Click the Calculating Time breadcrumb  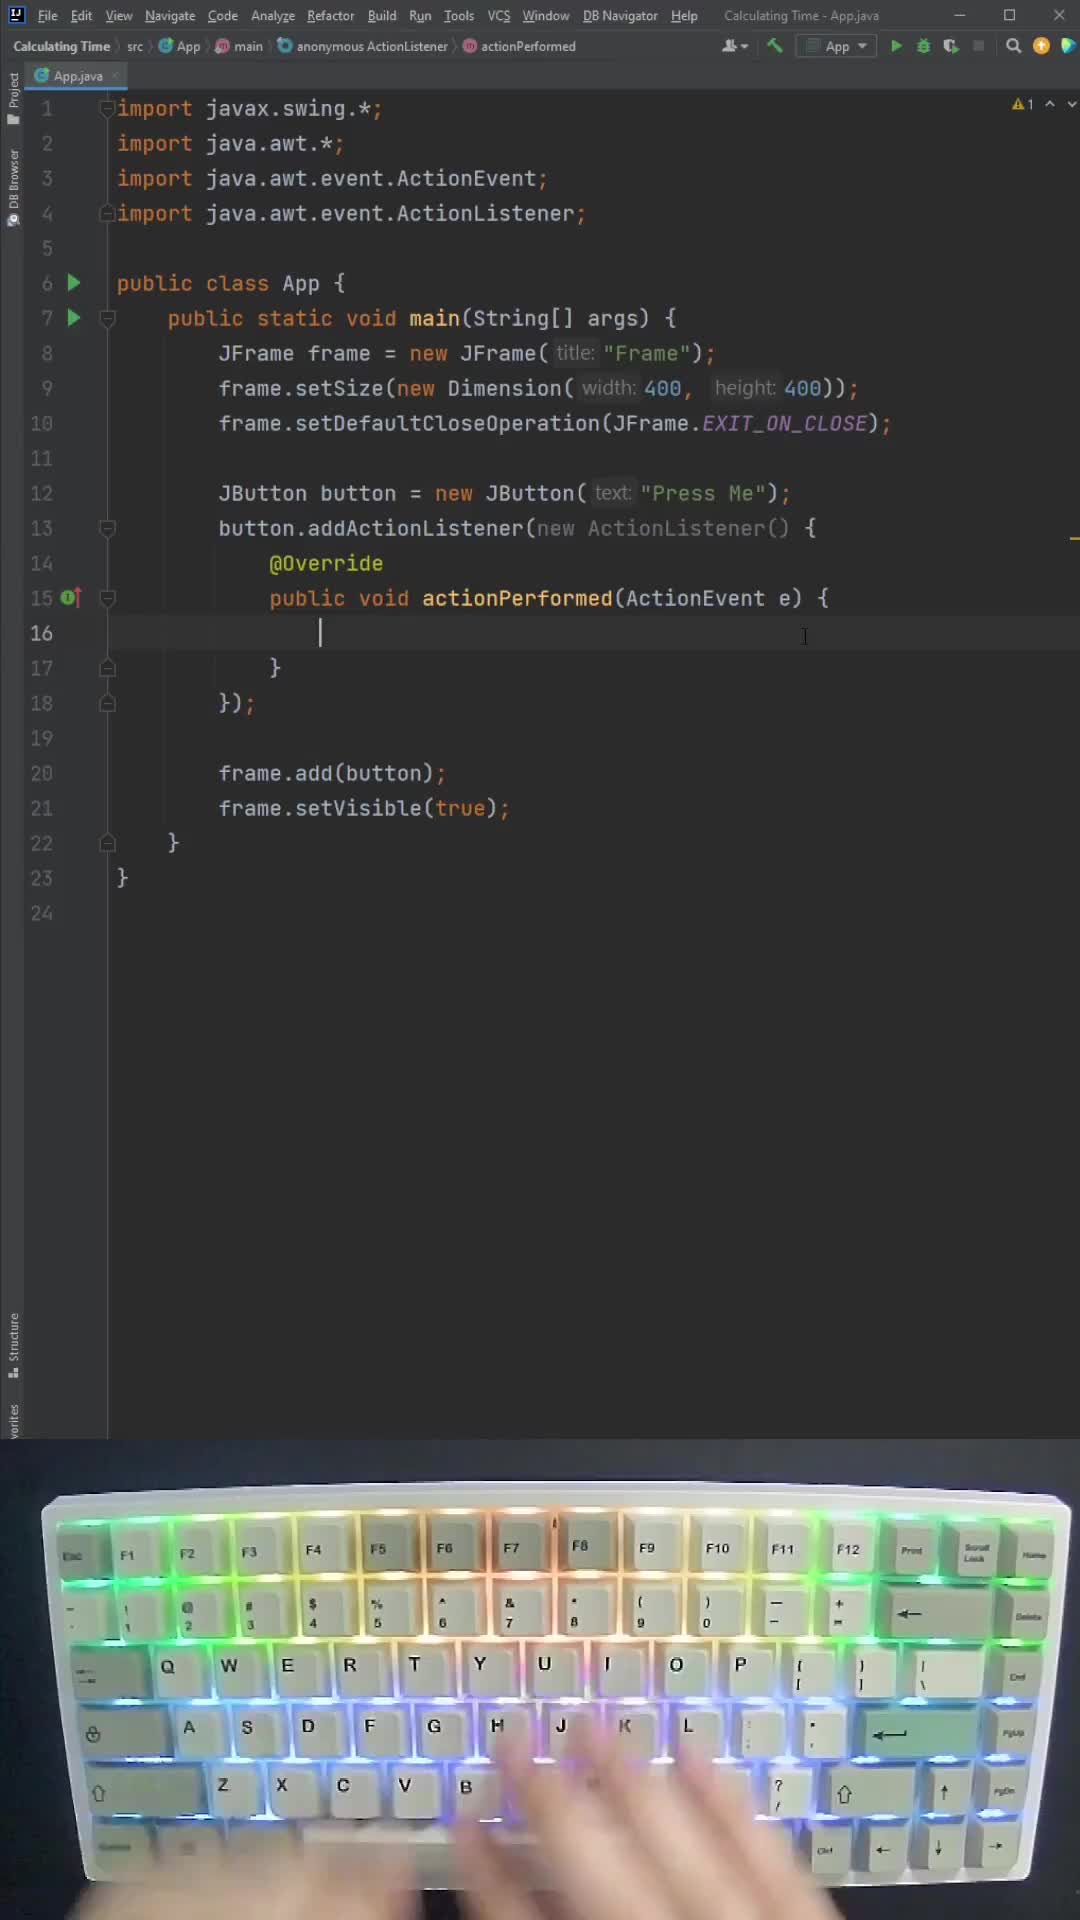pos(61,46)
